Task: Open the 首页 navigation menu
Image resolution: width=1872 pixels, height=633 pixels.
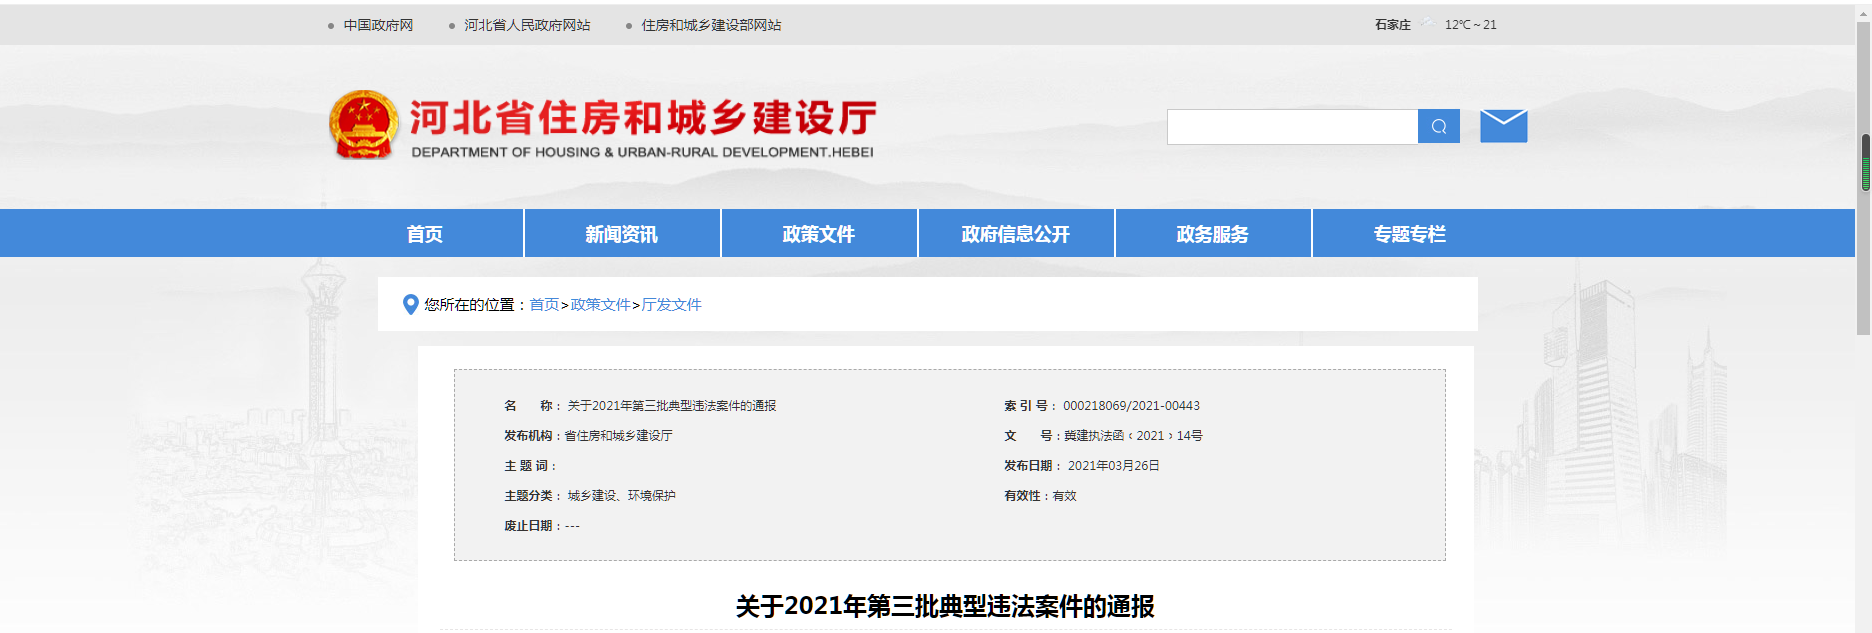Action: [424, 233]
